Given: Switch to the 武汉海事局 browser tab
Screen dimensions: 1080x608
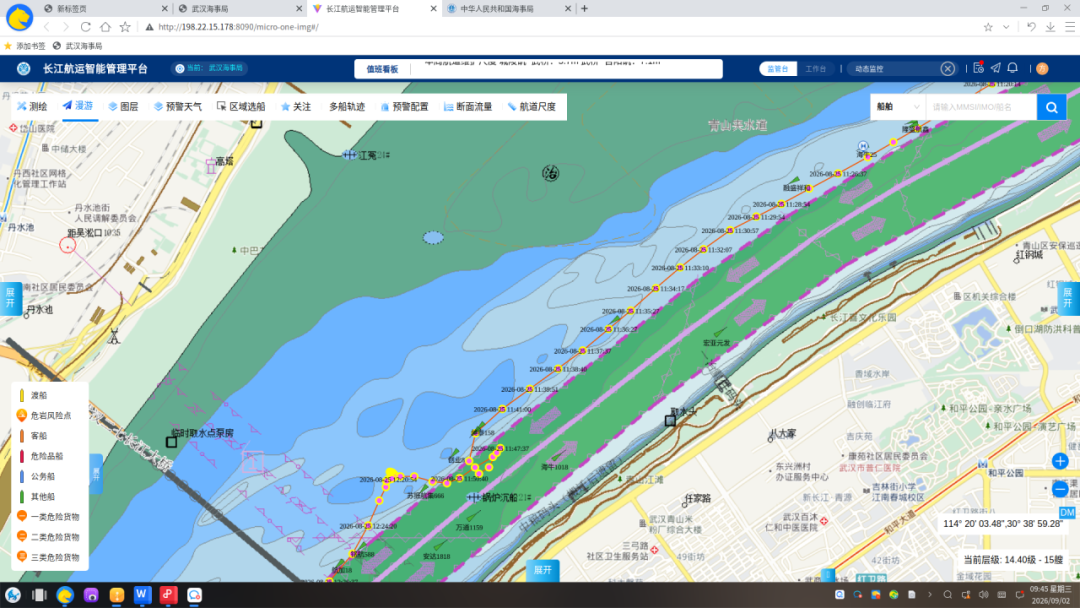Looking at the screenshot, I should 238,8.
